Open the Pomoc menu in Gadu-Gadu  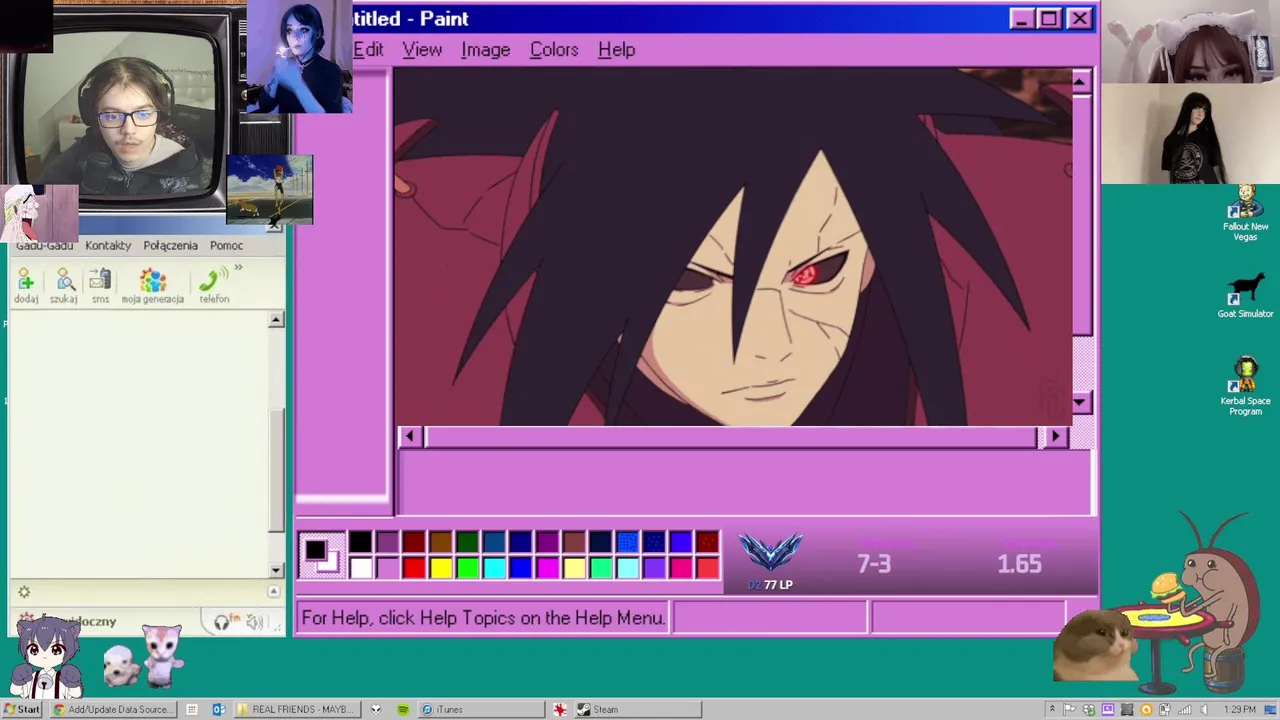[x=226, y=245]
